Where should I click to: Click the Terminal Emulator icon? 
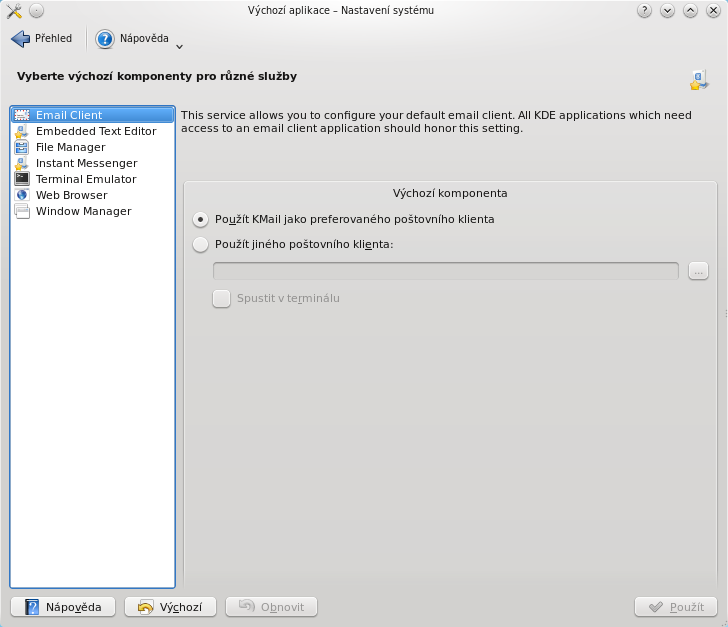coord(22,179)
